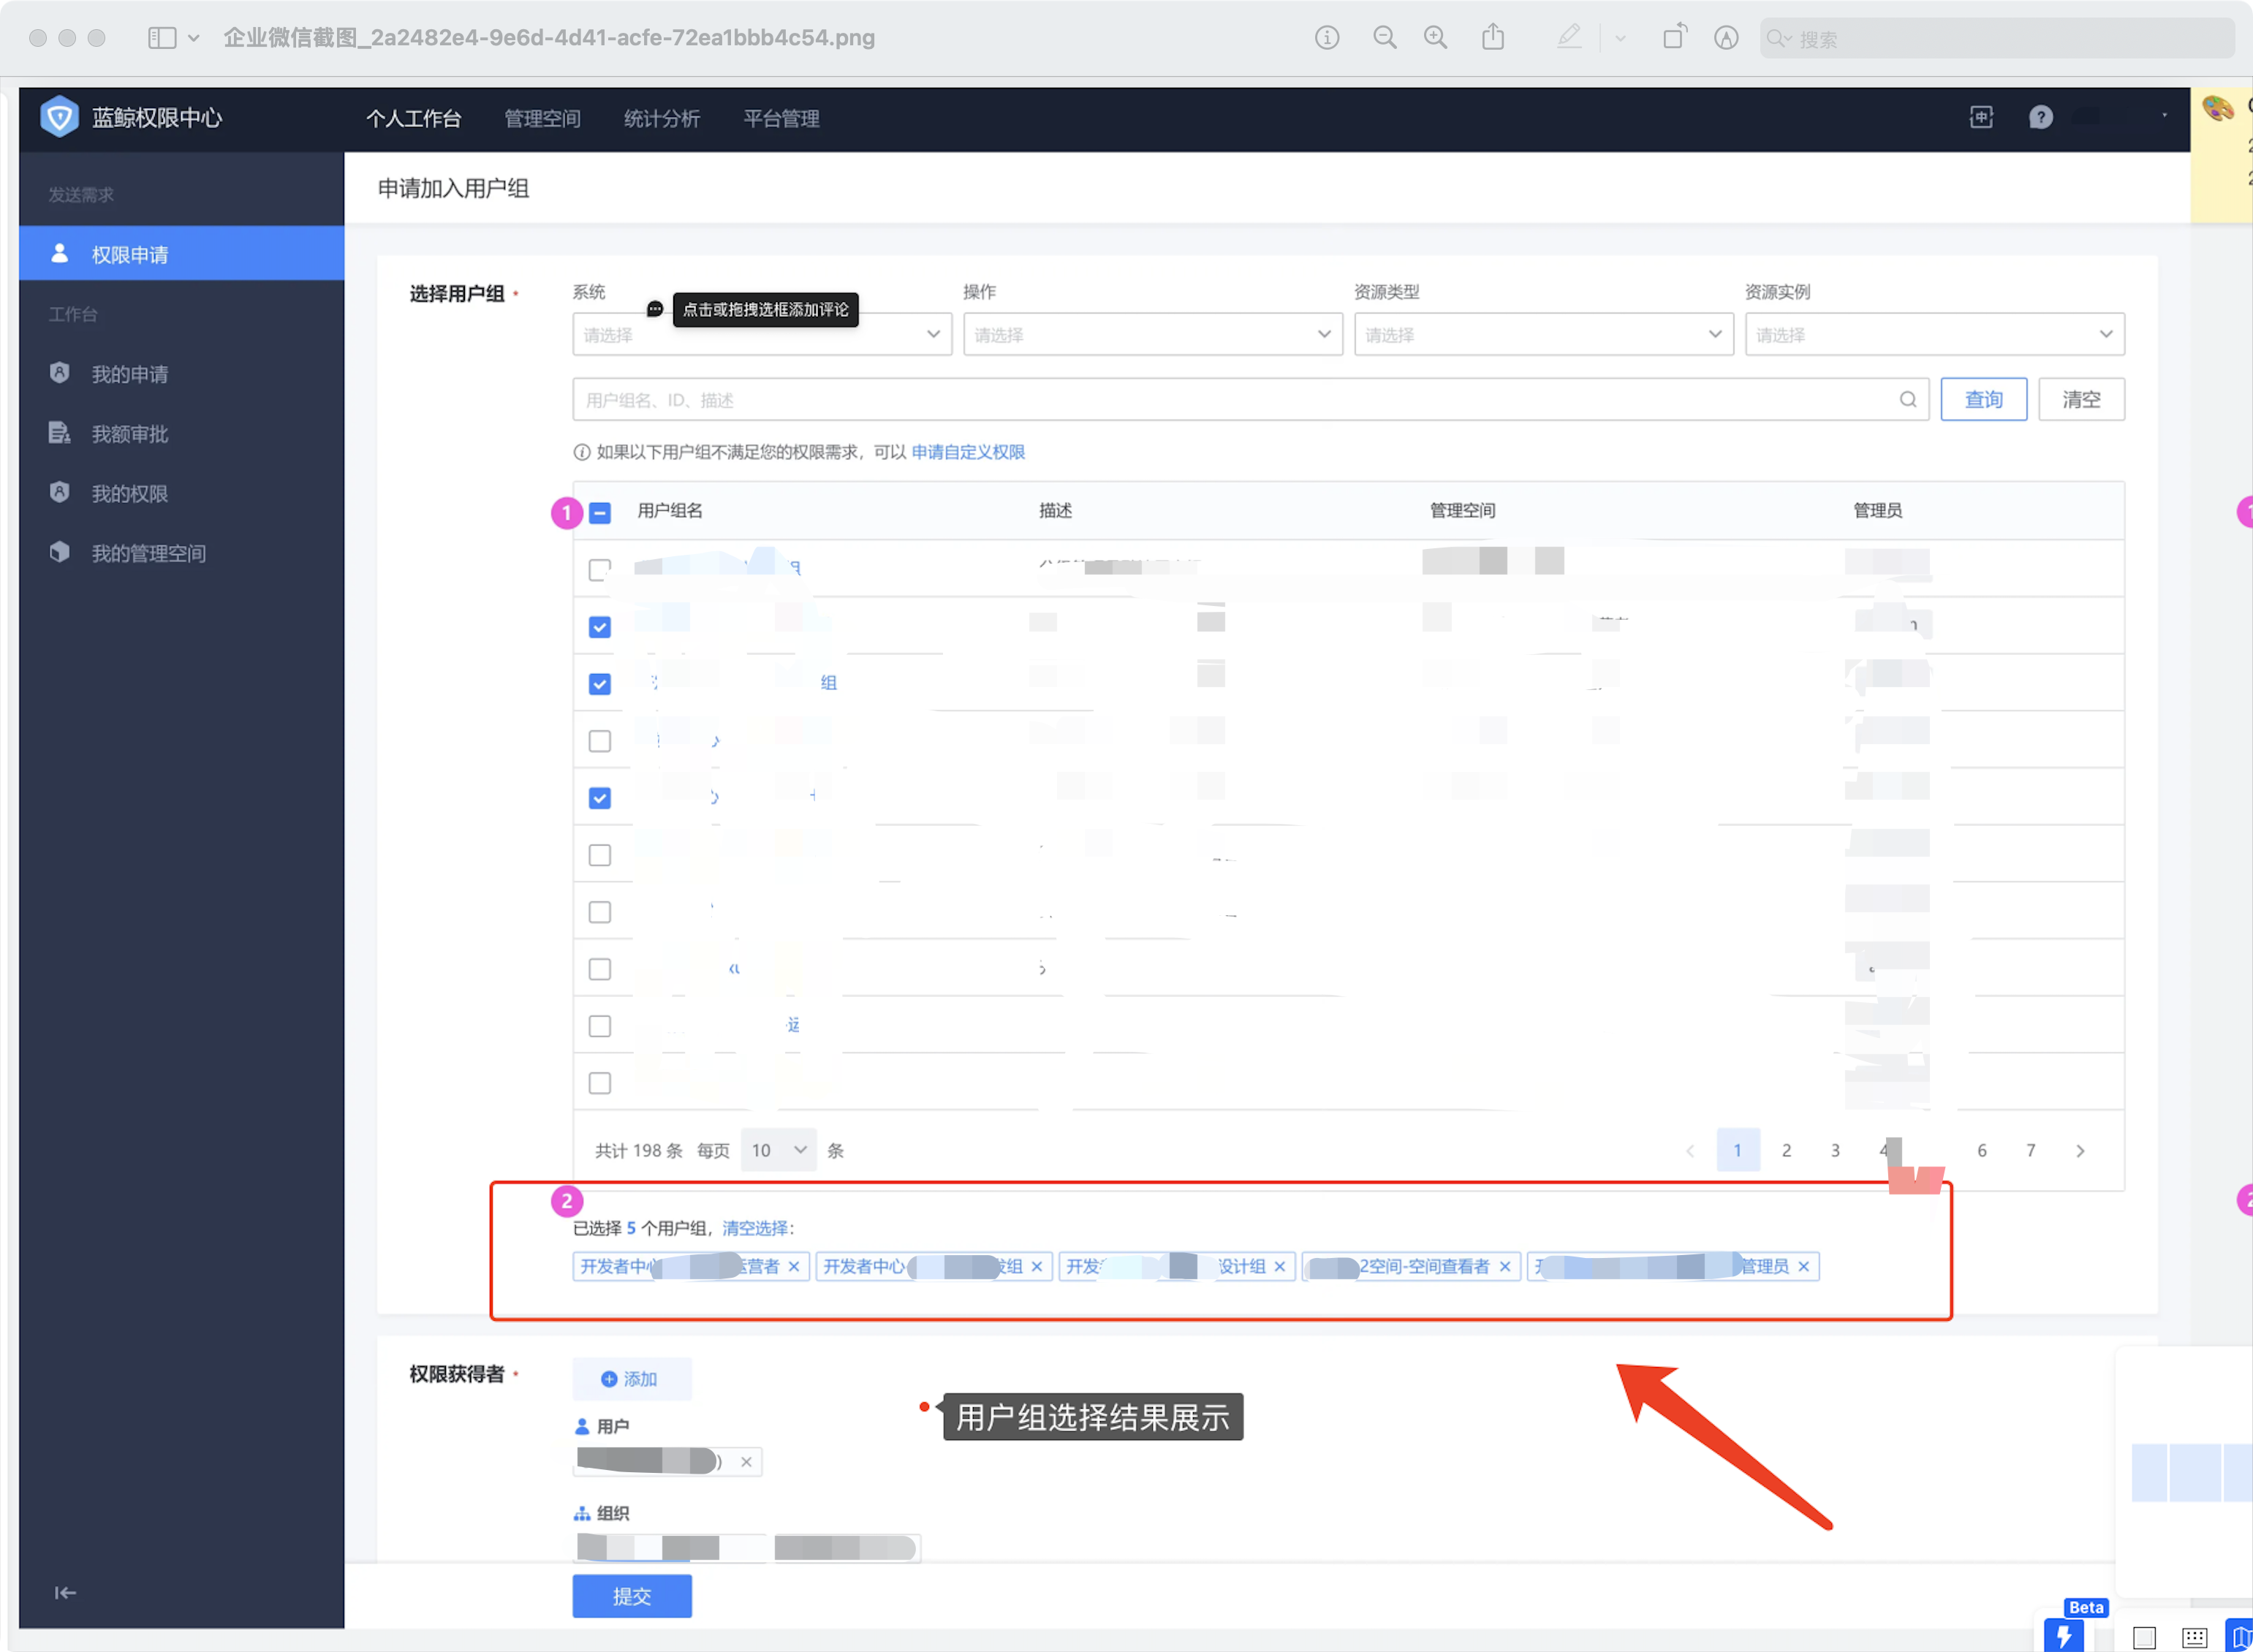Click the square frame icon at bottom right
This screenshot has width=2253, height=1652.
(2143, 1638)
